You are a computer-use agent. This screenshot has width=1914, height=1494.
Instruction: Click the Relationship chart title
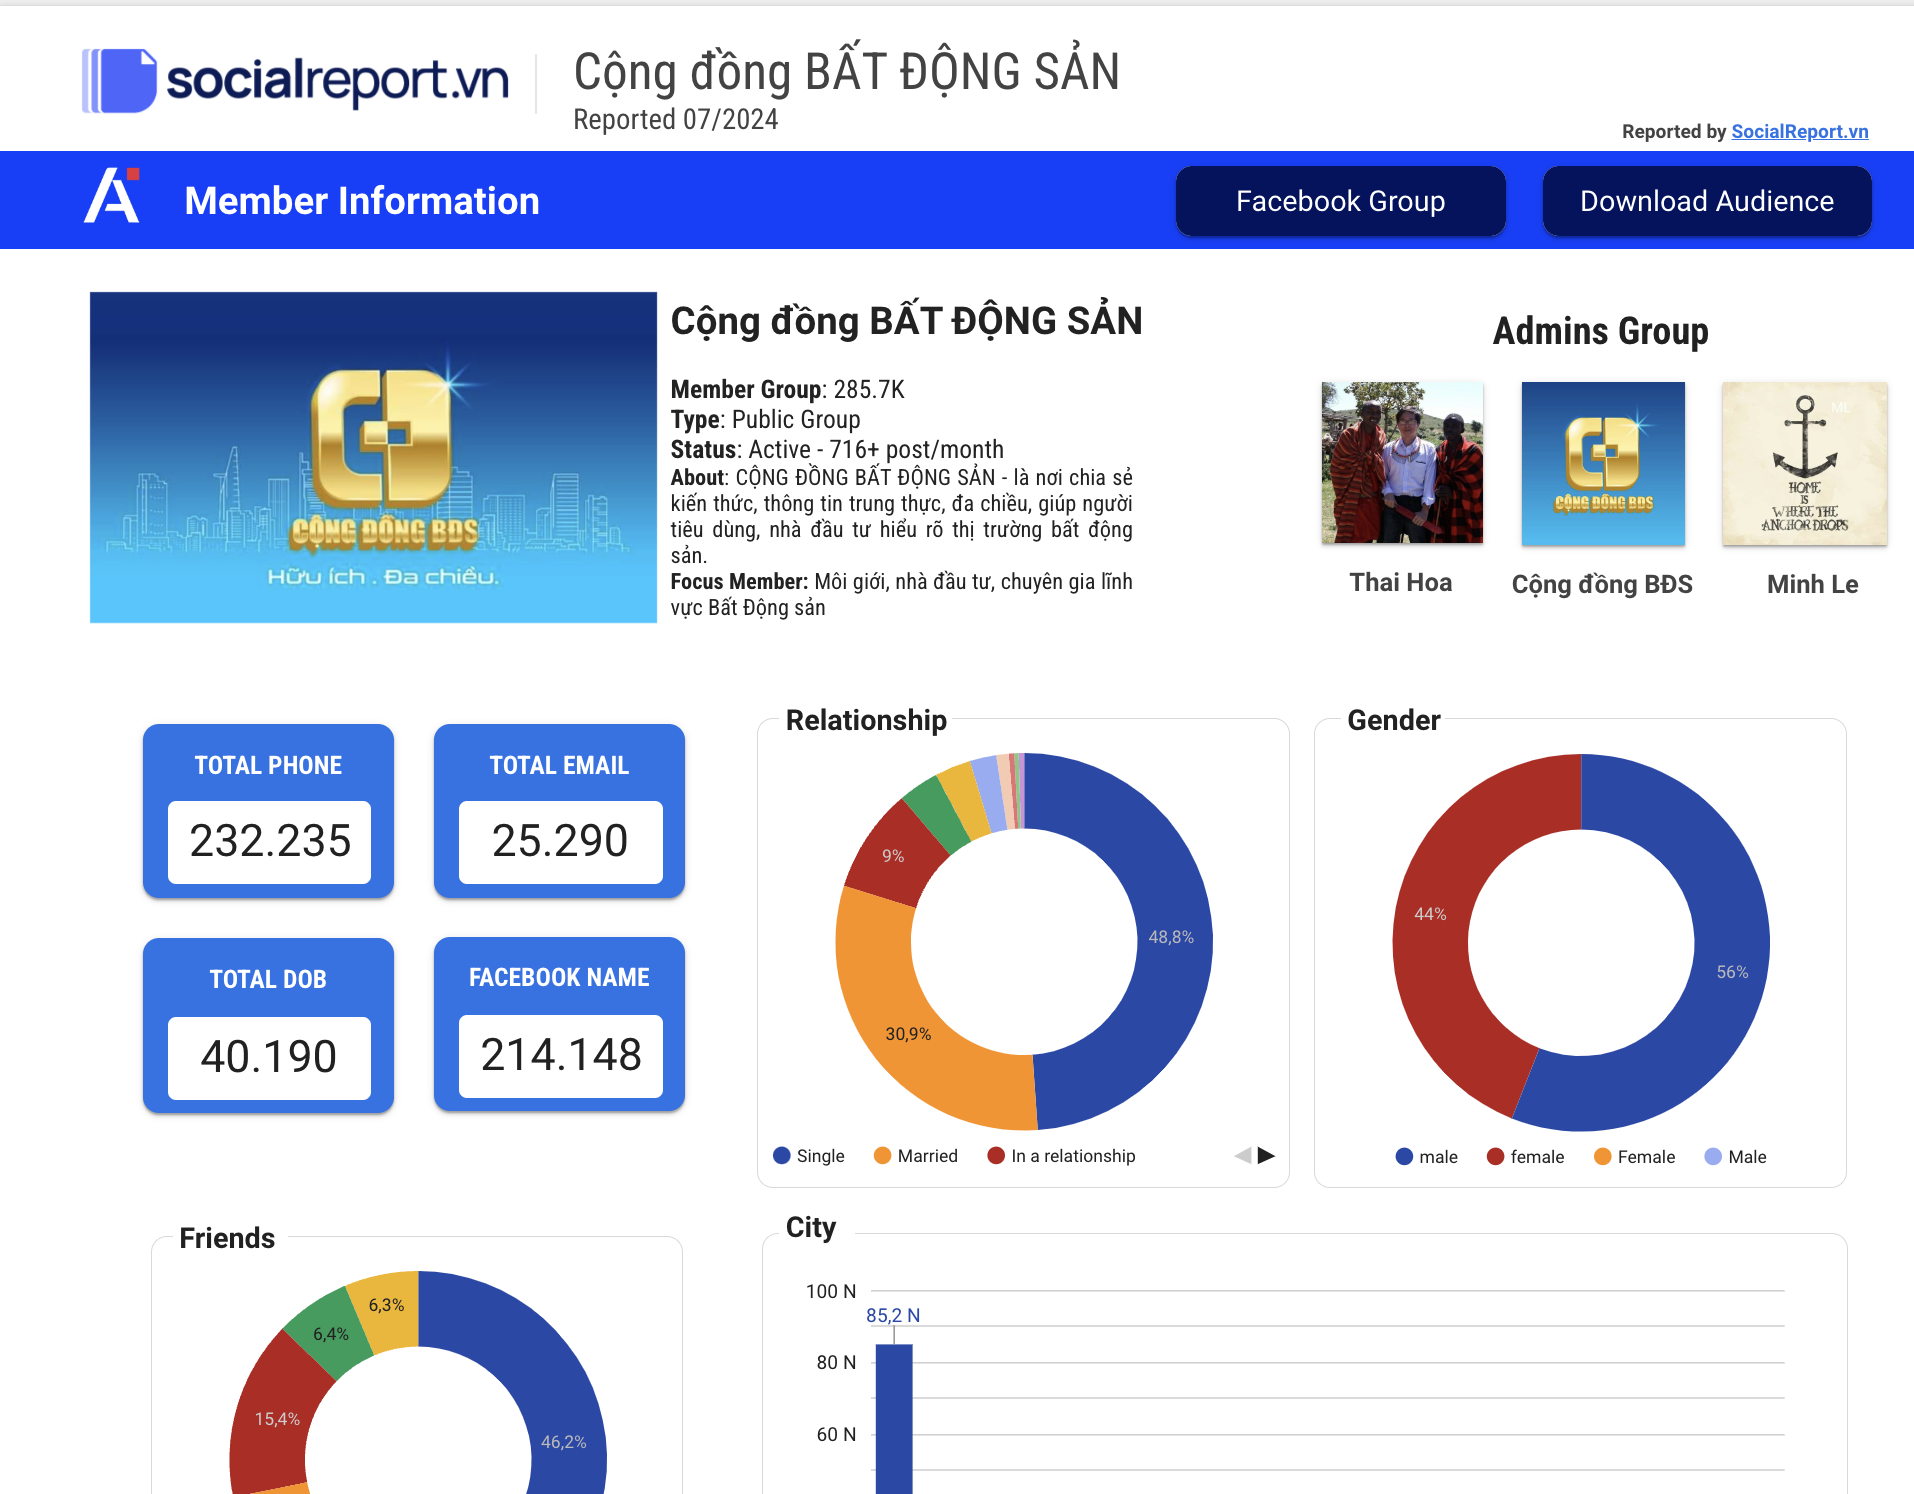point(866,720)
